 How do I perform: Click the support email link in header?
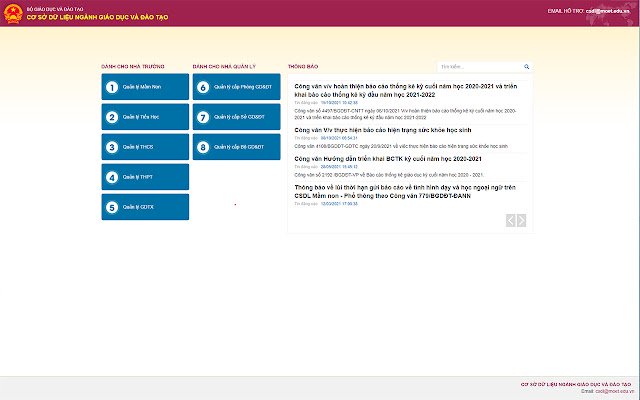(607, 11)
